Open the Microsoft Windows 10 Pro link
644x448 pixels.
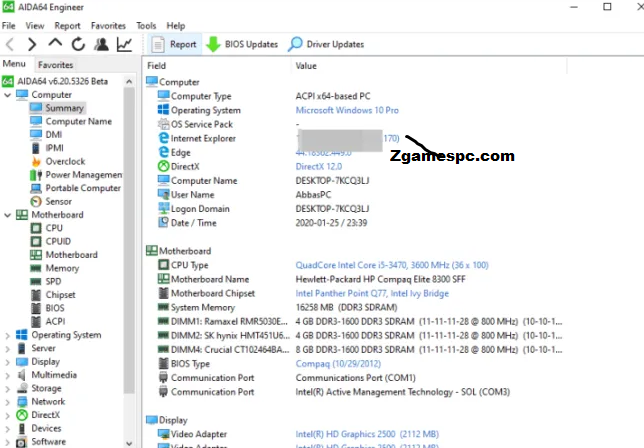(347, 110)
